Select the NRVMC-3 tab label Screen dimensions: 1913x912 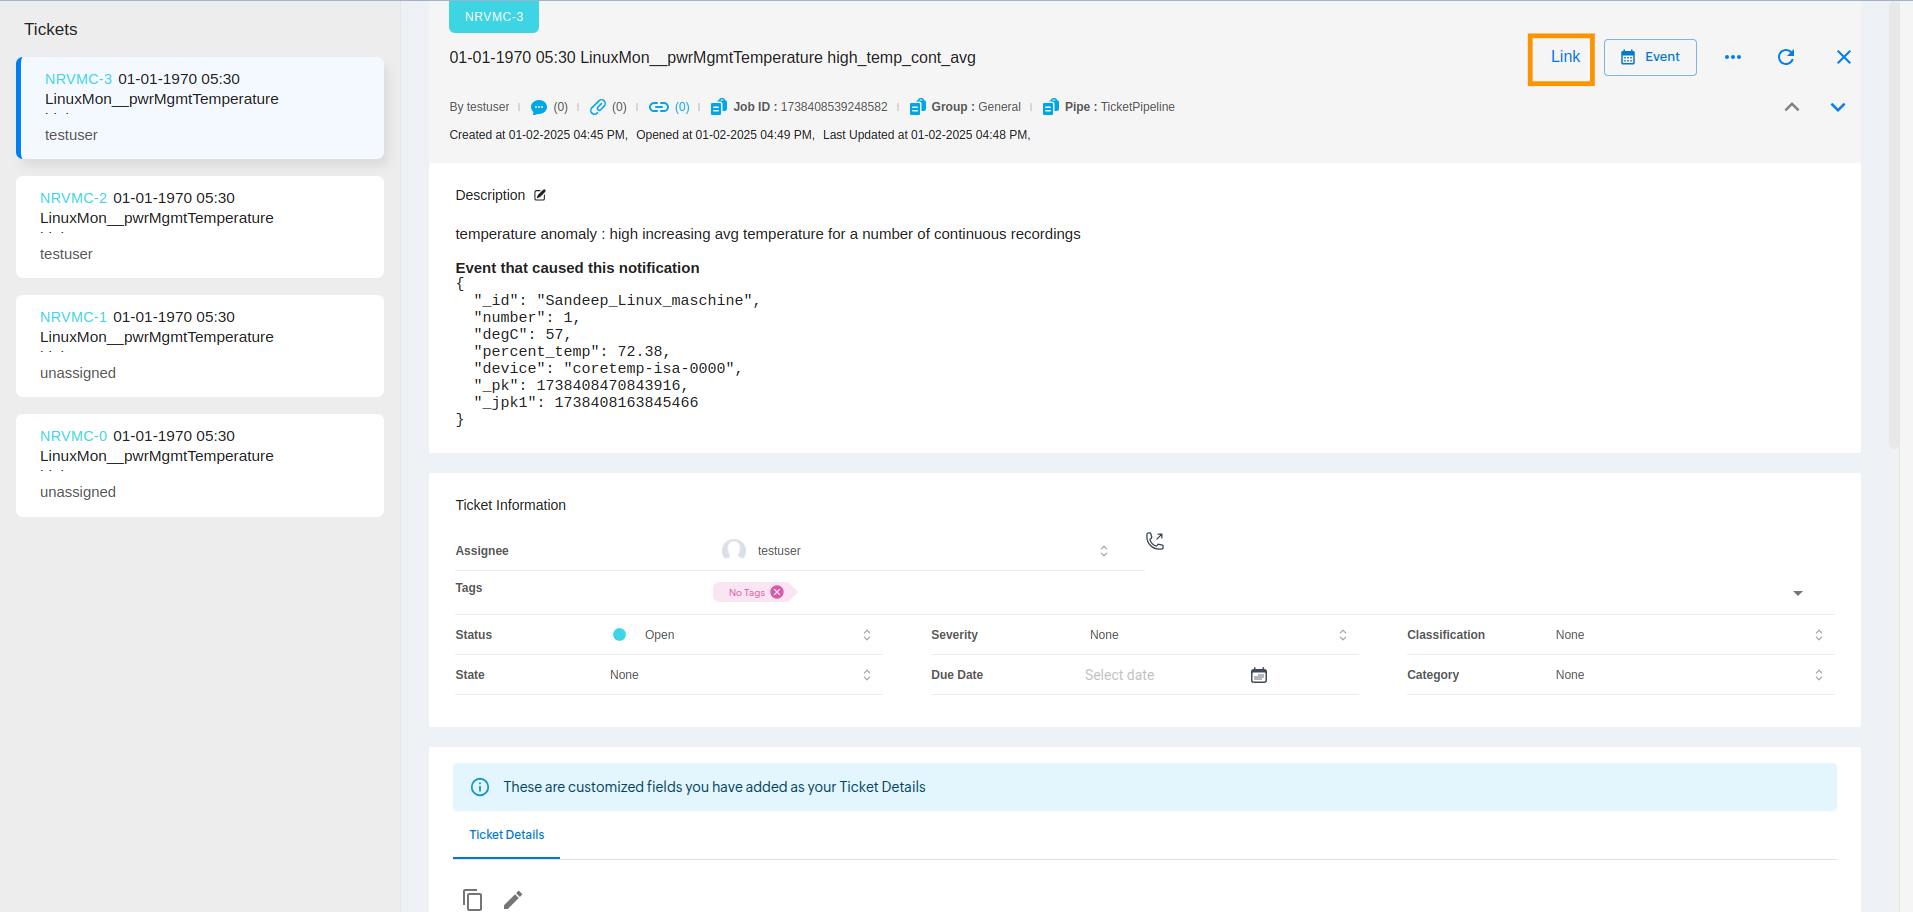click(x=494, y=17)
